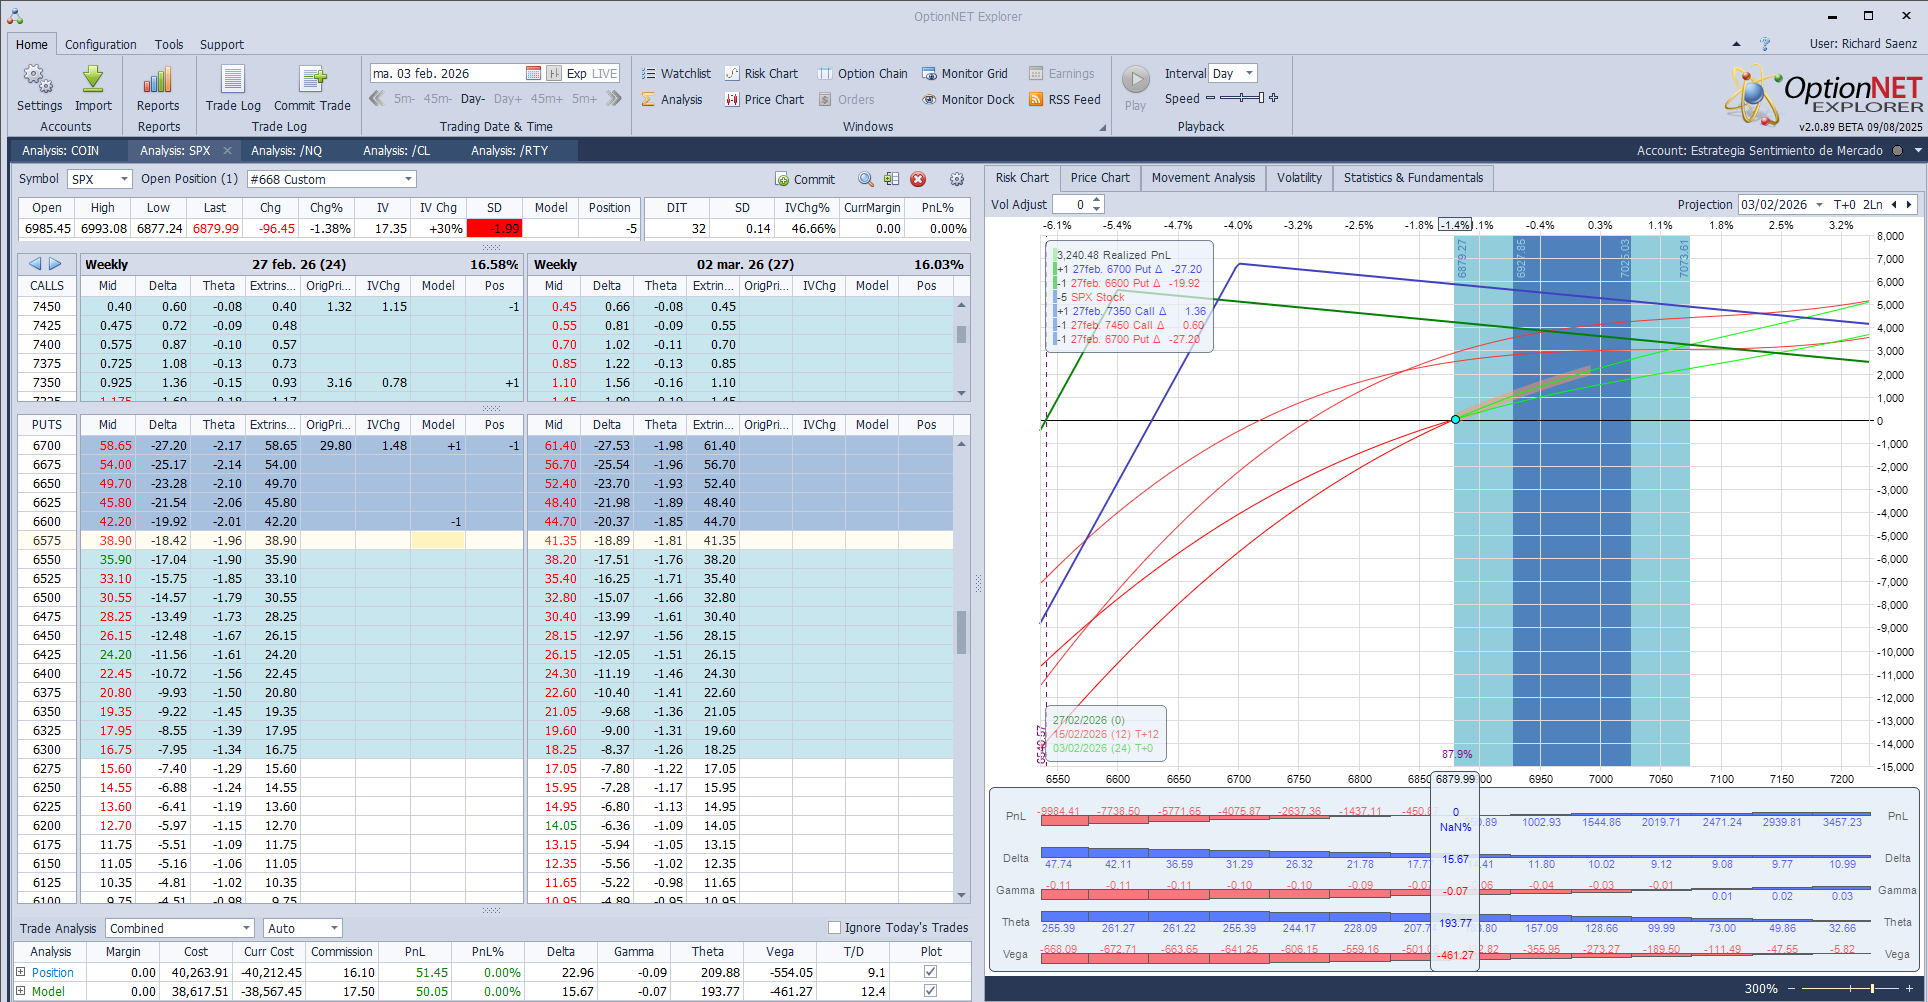Close the Analysis: SPX tab

227,151
